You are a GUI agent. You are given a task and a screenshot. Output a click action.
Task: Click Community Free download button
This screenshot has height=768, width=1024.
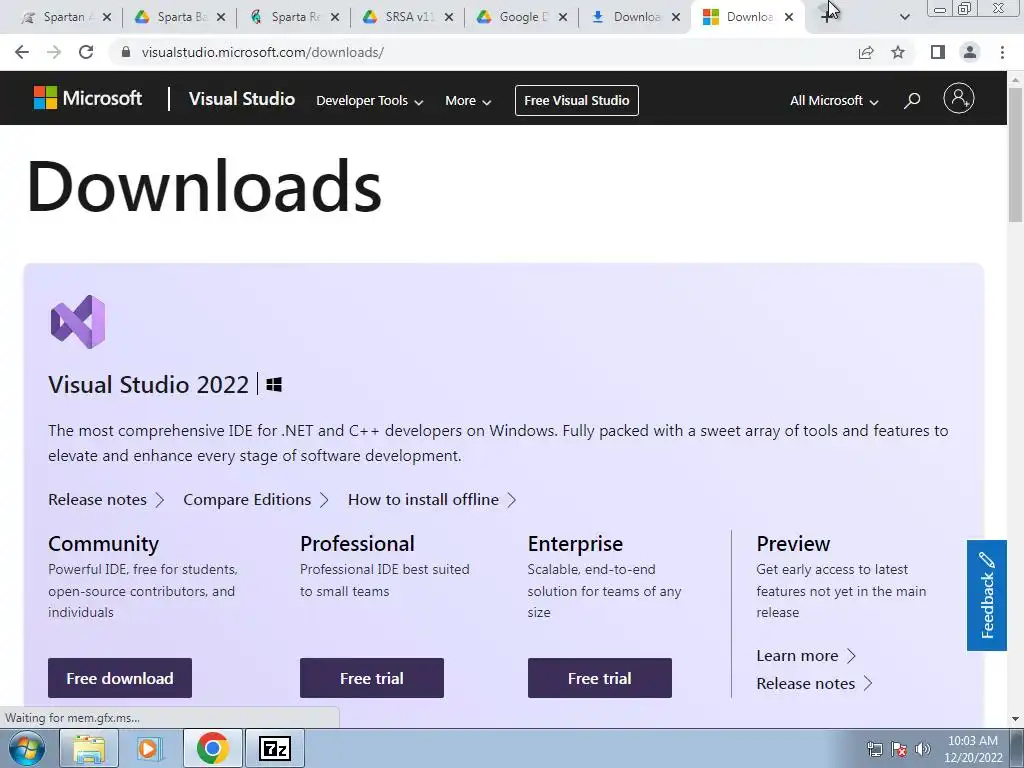120,678
